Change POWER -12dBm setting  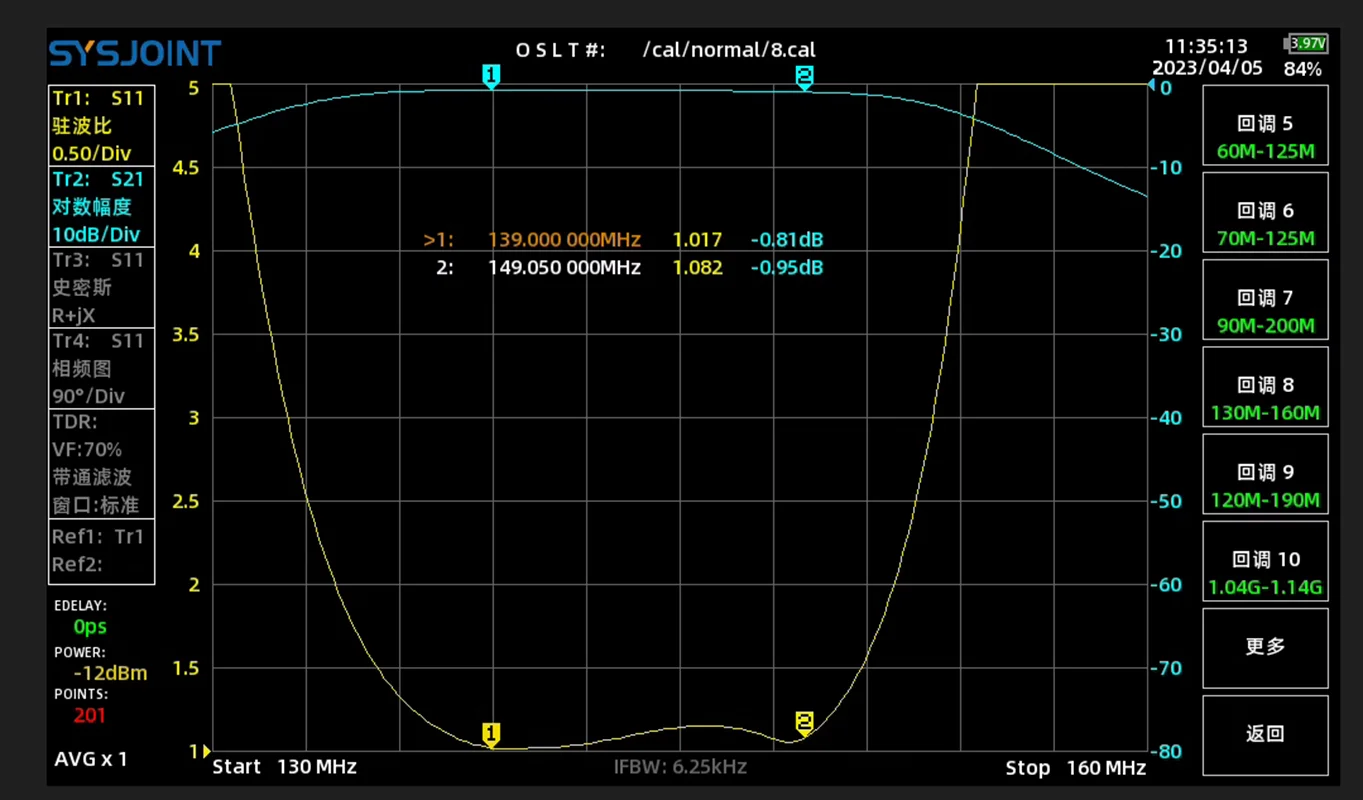(100, 663)
